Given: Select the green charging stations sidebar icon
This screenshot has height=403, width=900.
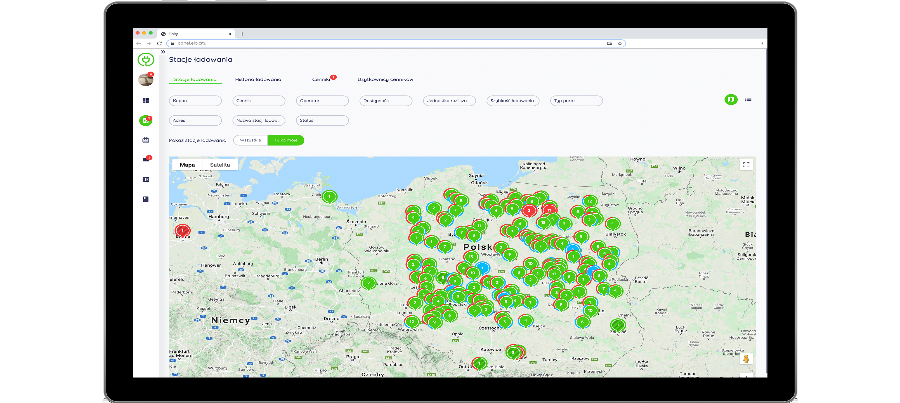Looking at the screenshot, I should (x=146, y=120).
